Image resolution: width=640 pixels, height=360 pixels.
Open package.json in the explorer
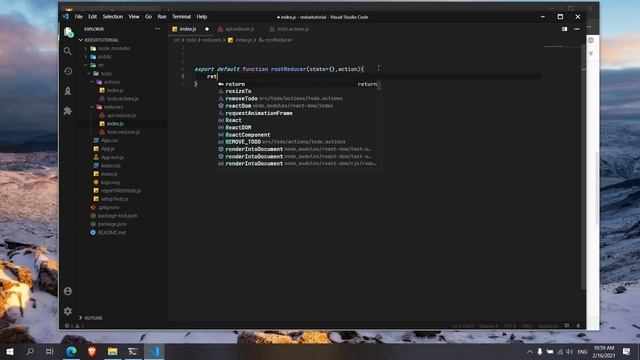point(112,224)
